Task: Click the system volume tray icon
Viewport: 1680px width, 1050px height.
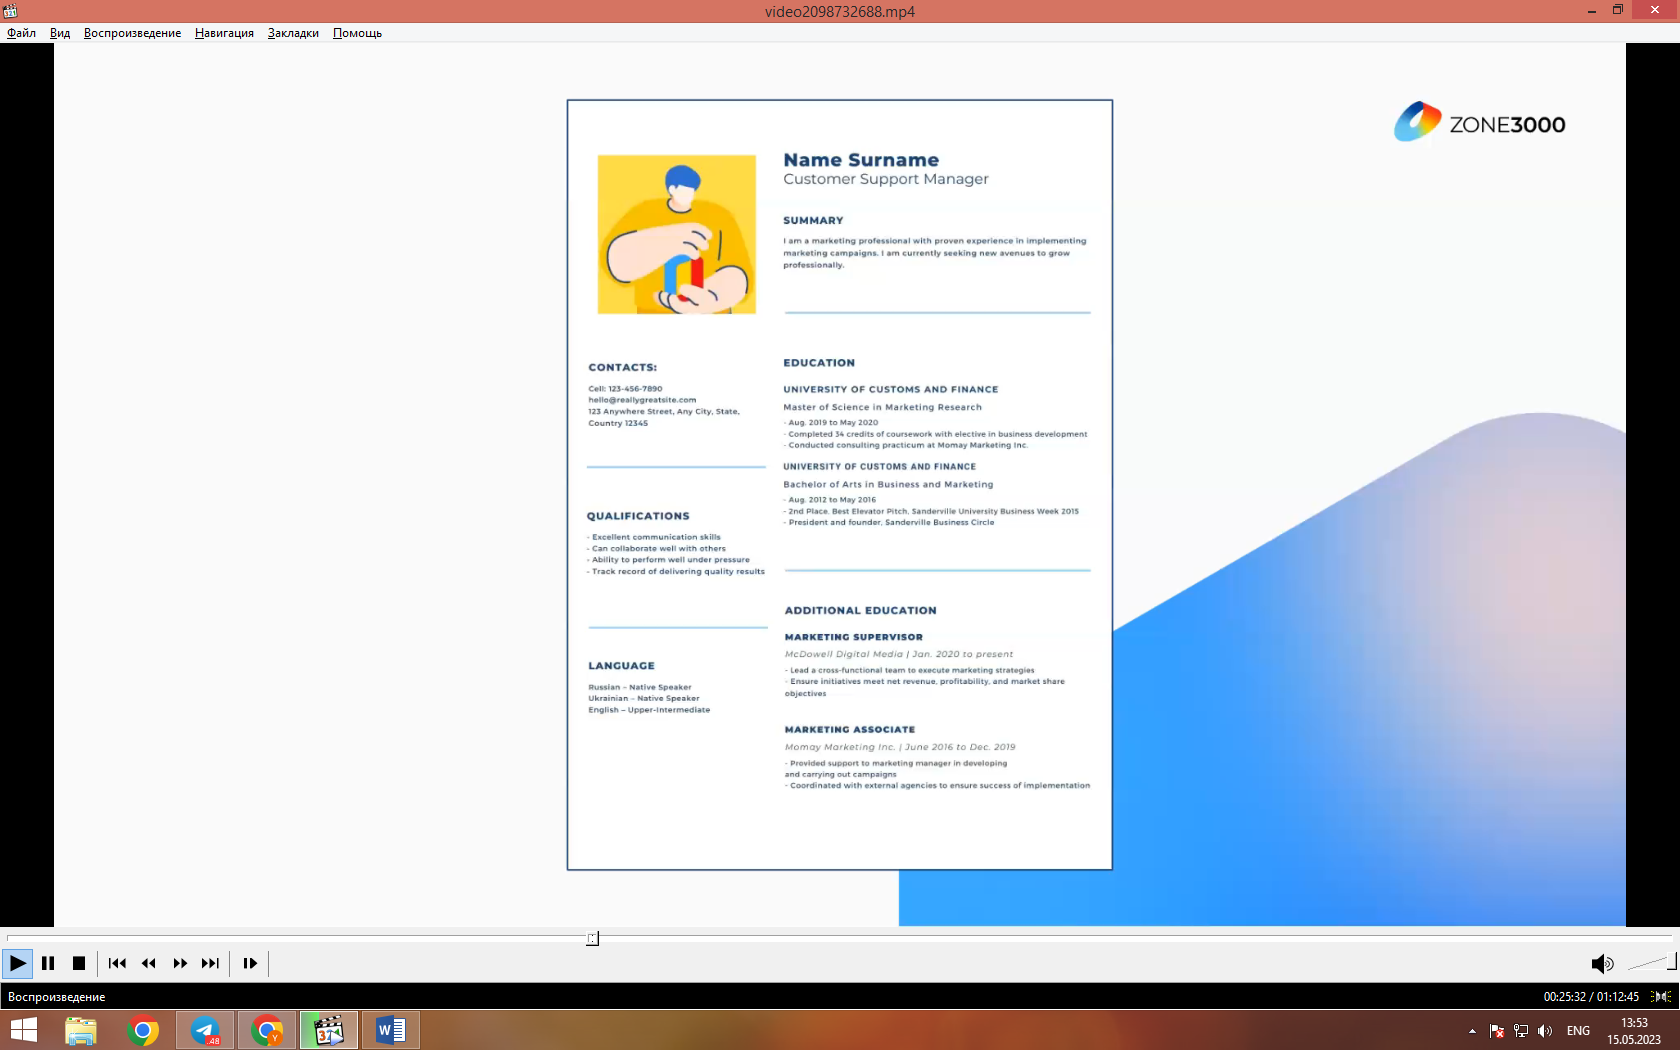Action: (1545, 1031)
